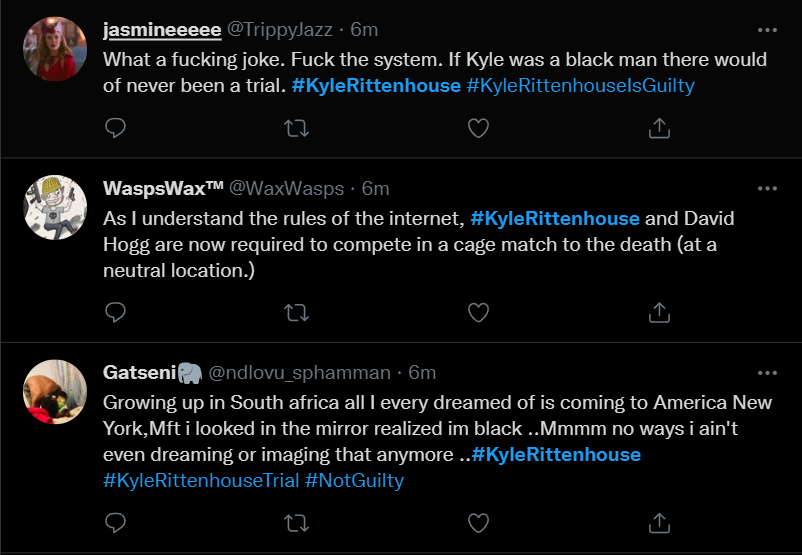Like Gatseni's tweet with the heart icon
The image size is (802, 555).
coord(478,522)
